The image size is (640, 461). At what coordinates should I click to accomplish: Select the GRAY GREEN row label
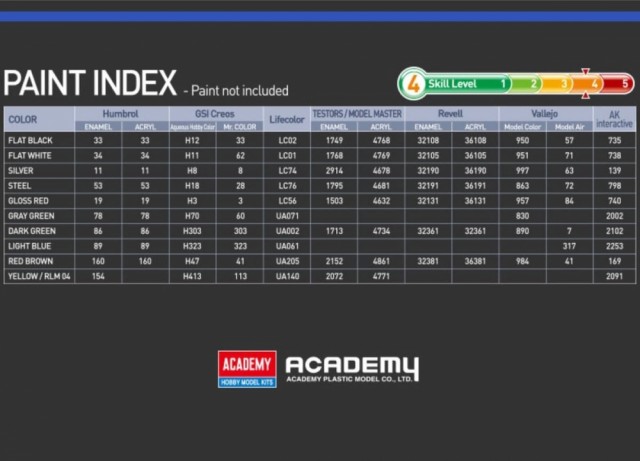click(x=31, y=216)
